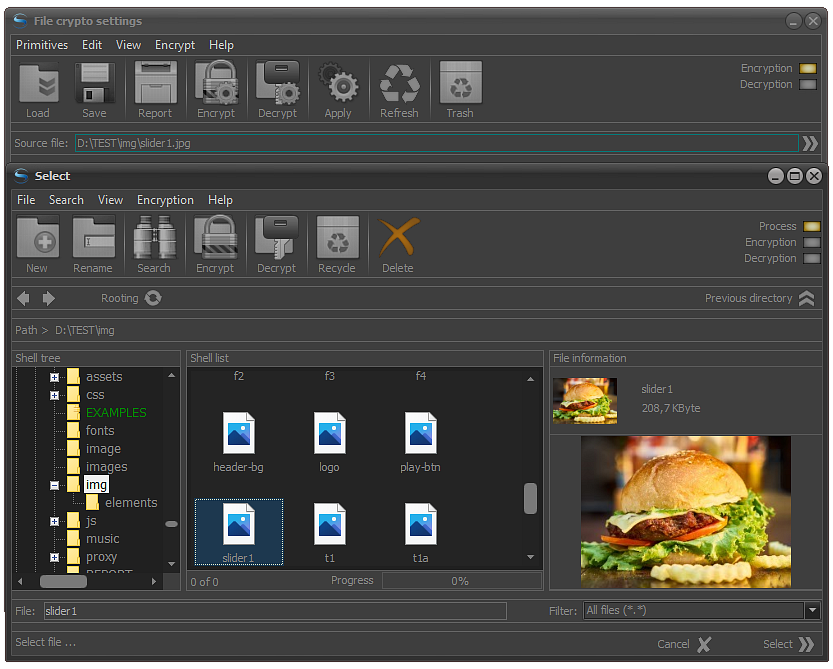Go to Previous directory

point(760,299)
